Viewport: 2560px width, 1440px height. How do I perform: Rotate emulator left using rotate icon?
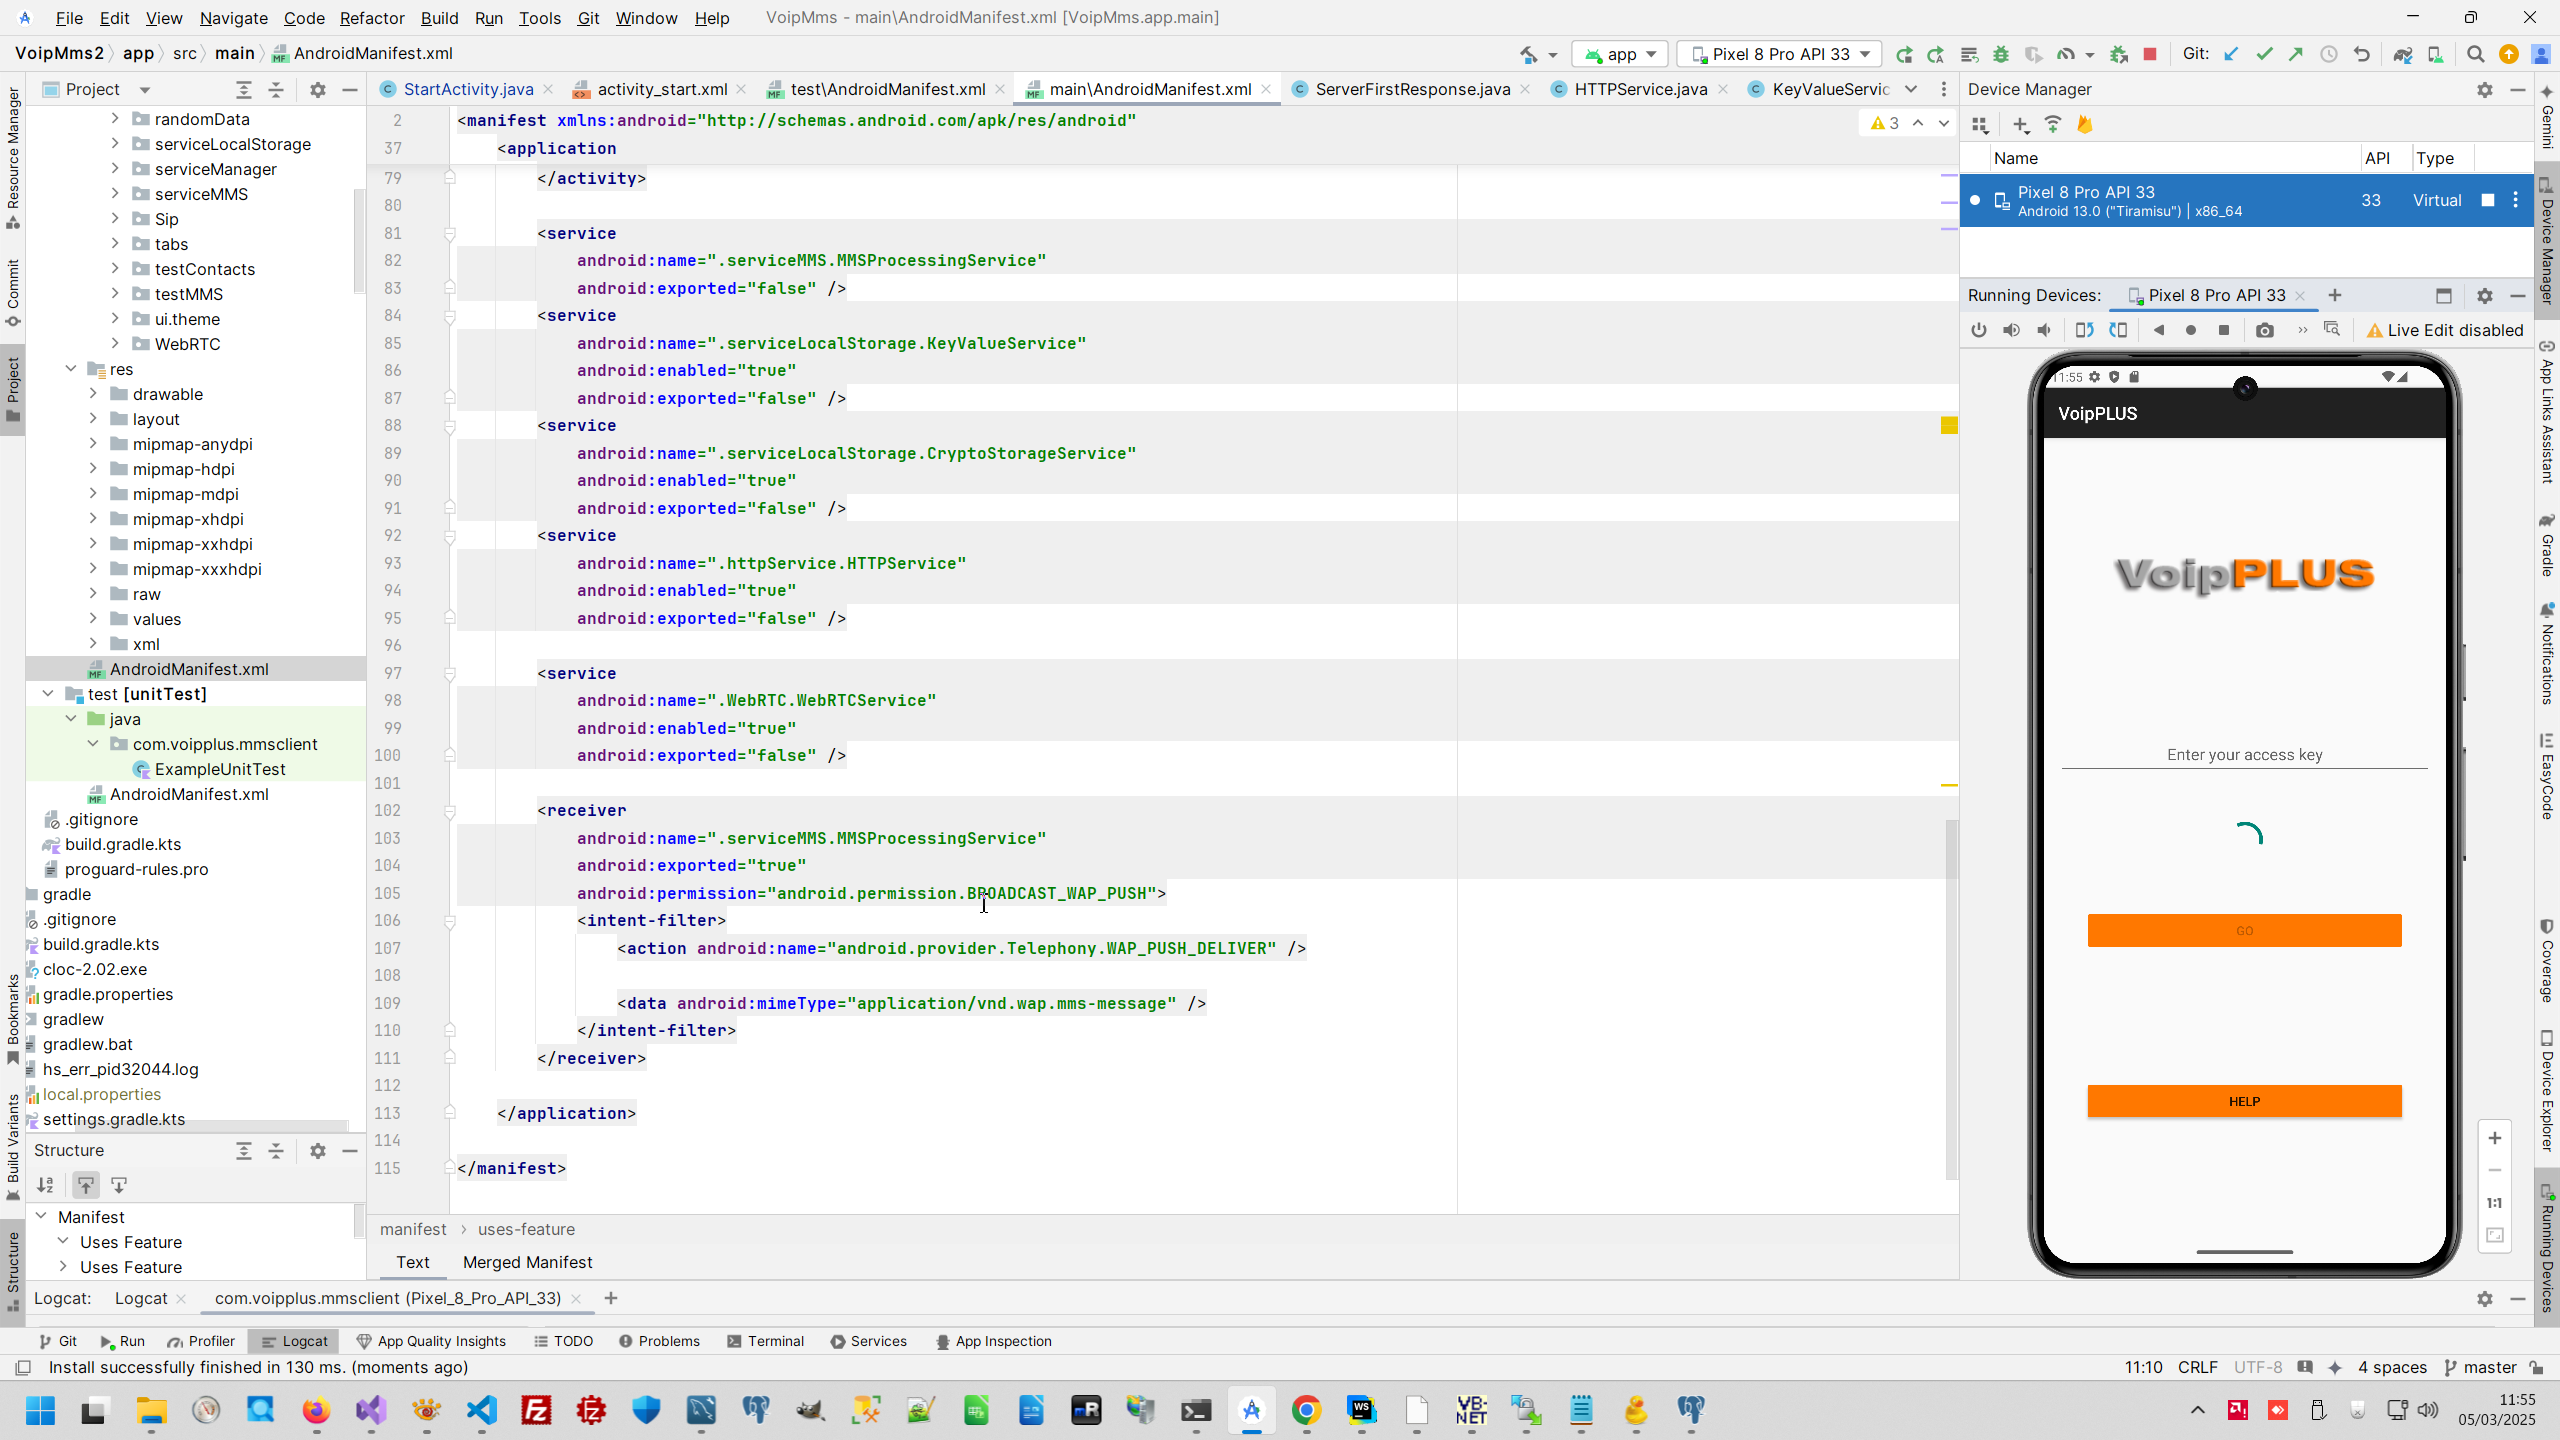(2084, 330)
